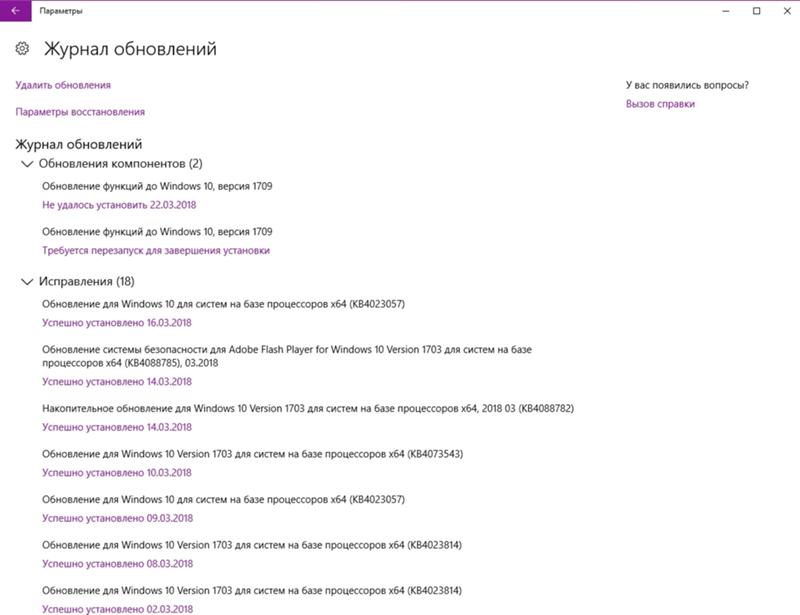Click the Журнал обновлений page title

(x=130, y=48)
